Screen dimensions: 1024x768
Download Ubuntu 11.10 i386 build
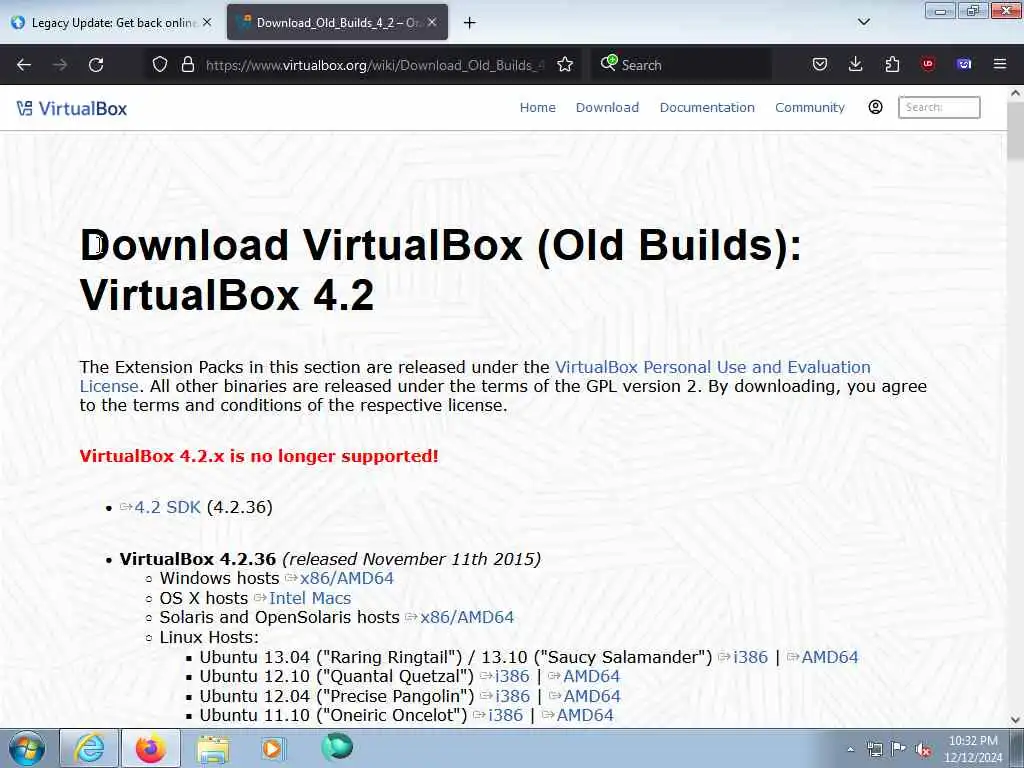click(x=505, y=715)
